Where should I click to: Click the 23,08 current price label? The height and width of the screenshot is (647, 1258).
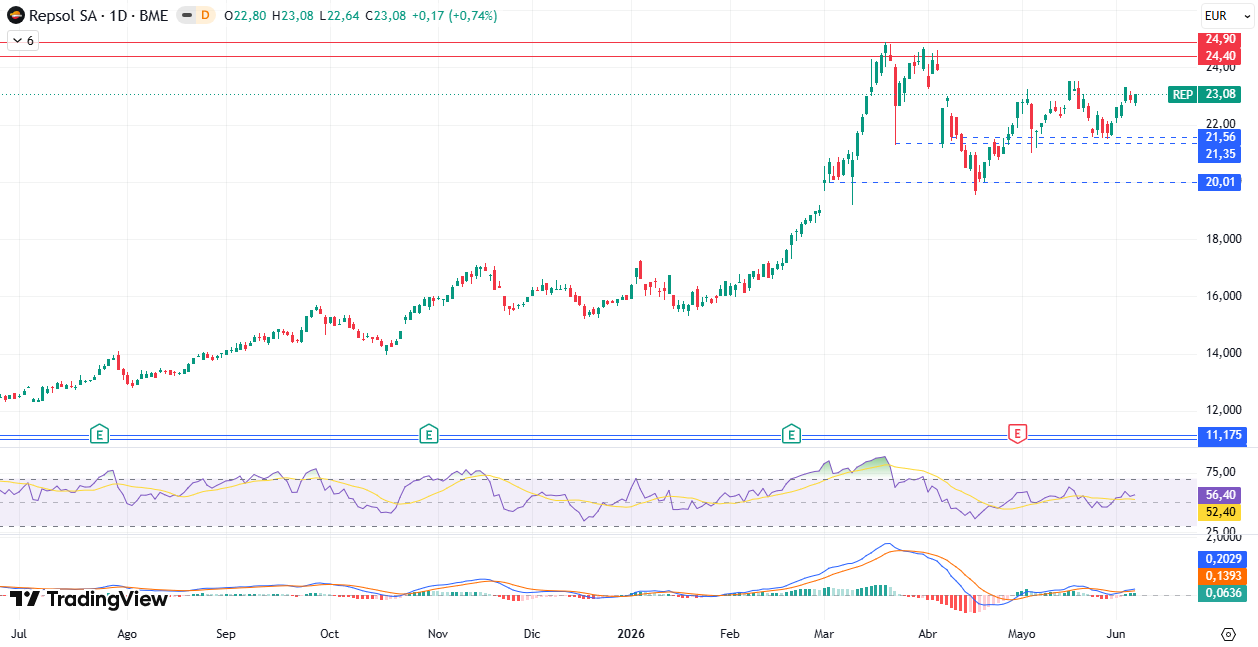coord(1221,94)
